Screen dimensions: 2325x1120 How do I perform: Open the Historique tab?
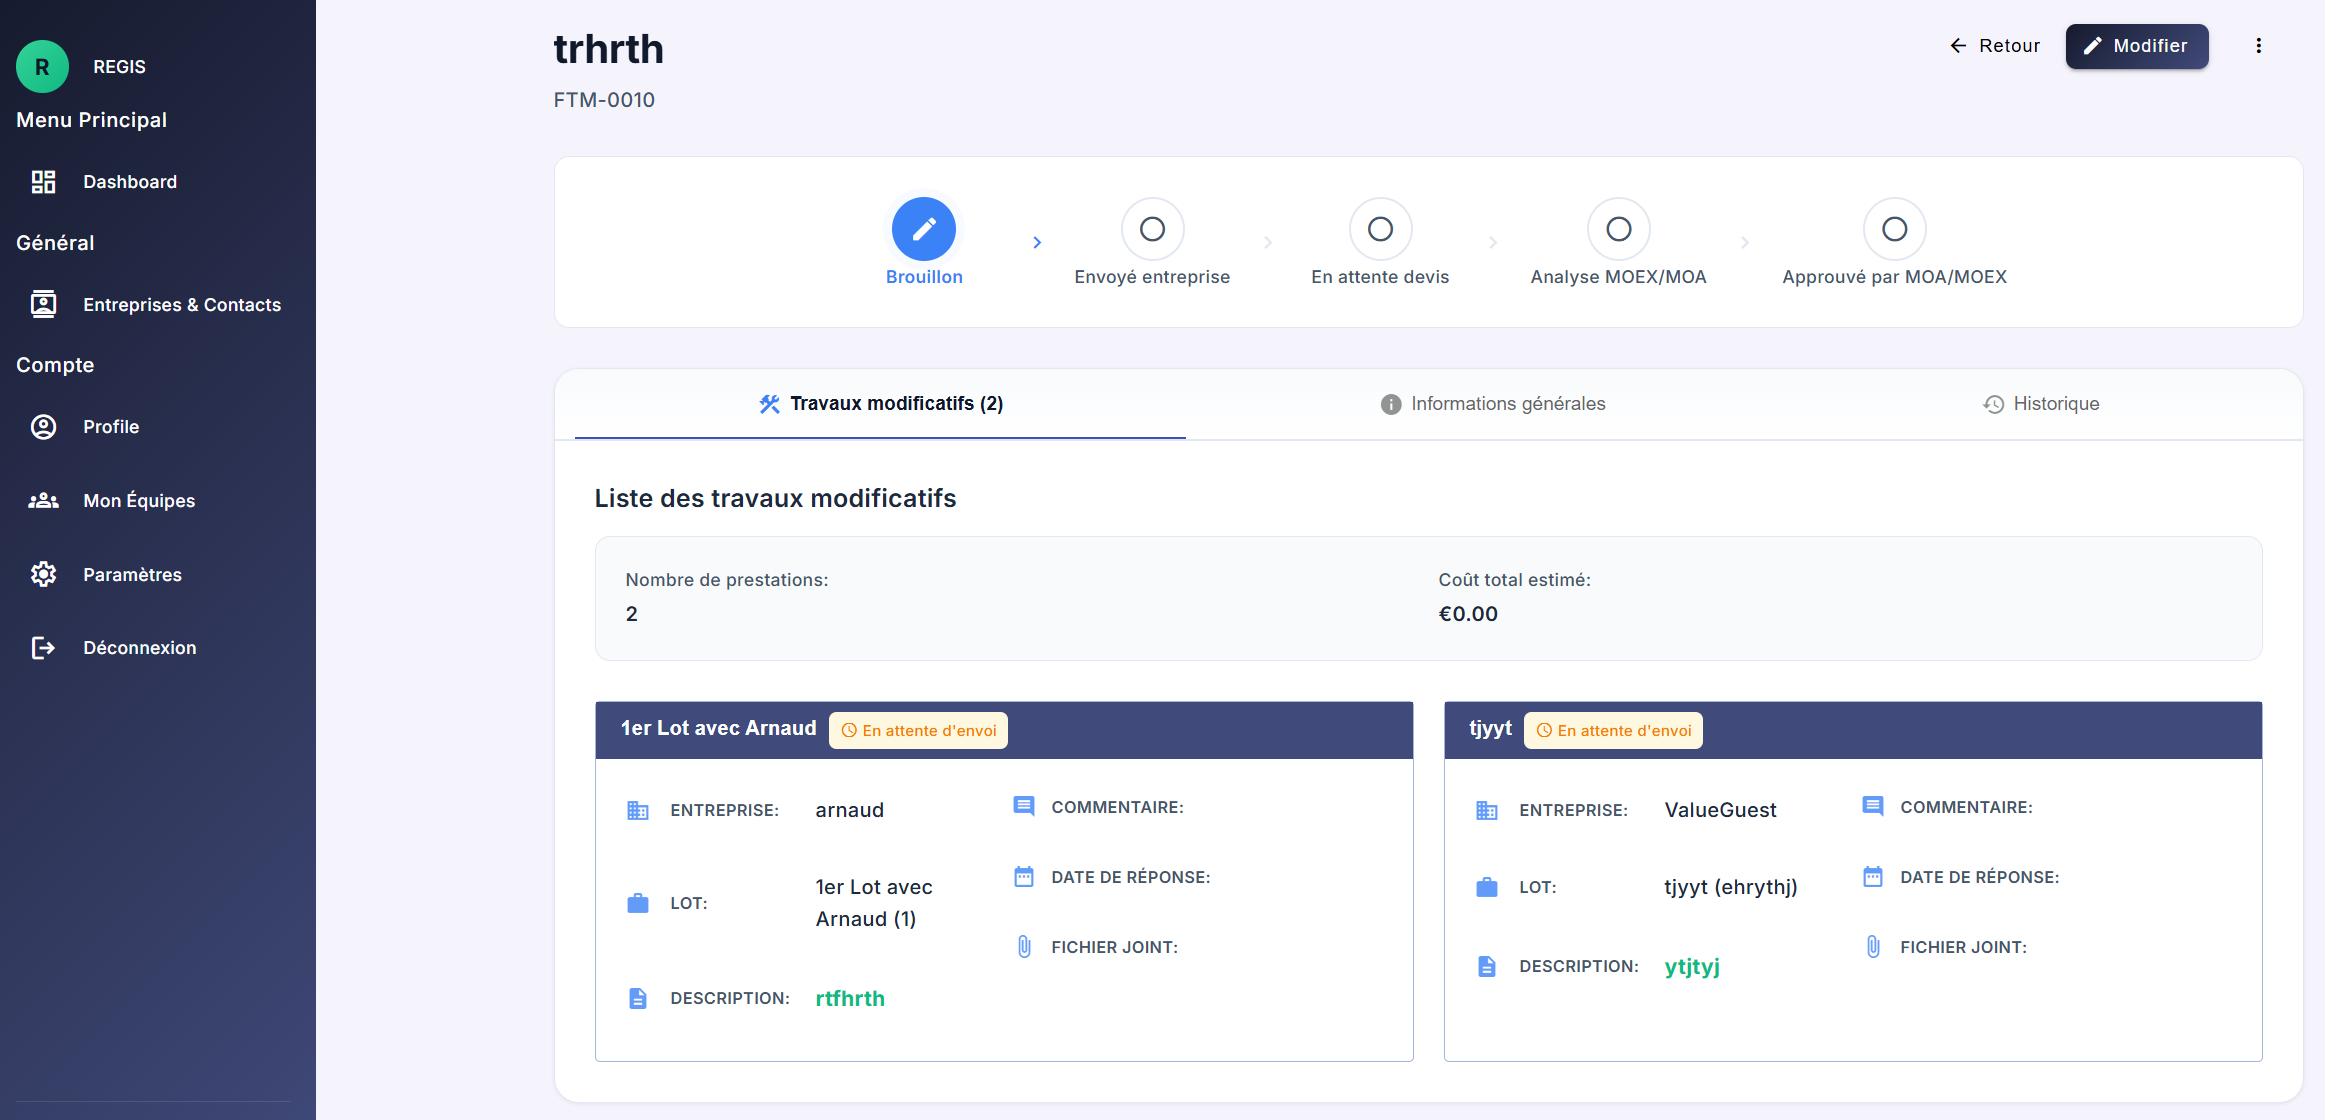click(x=2042, y=404)
